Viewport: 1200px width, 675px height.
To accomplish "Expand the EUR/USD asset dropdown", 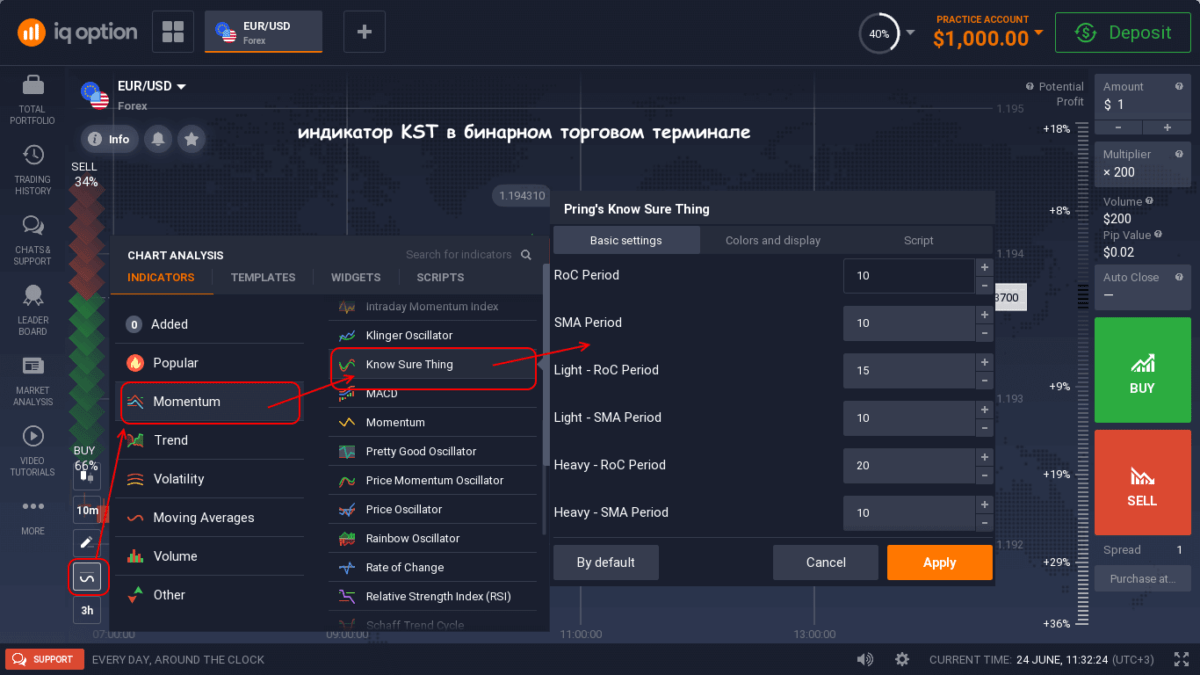I will pyautogui.click(x=181, y=87).
